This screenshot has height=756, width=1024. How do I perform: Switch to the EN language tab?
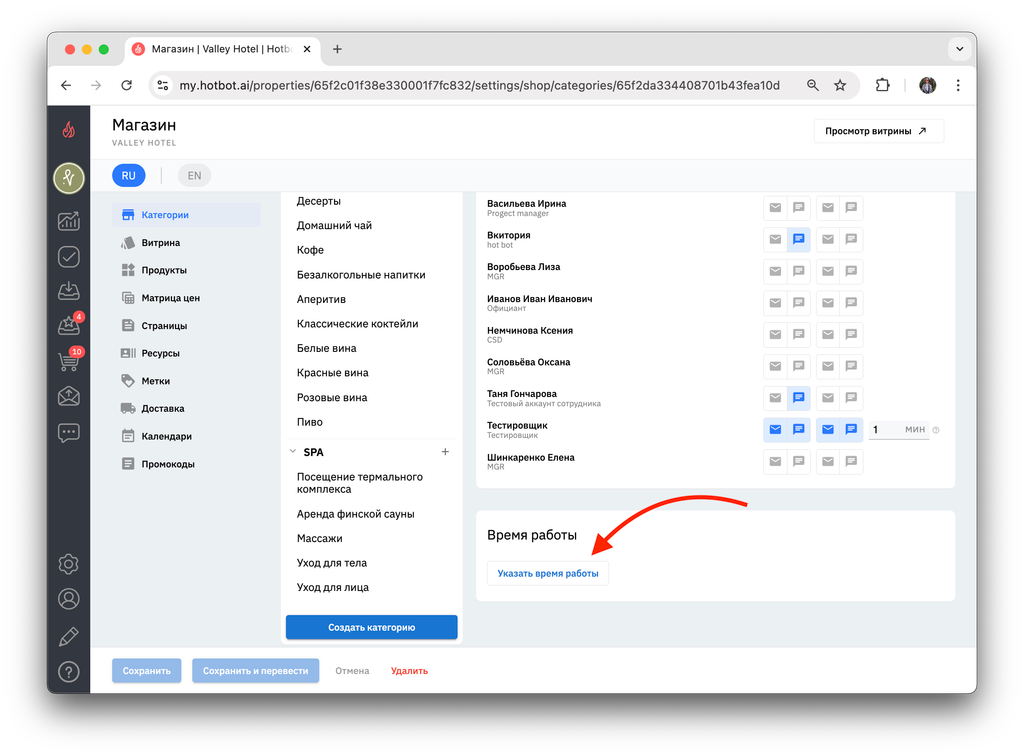(x=194, y=176)
